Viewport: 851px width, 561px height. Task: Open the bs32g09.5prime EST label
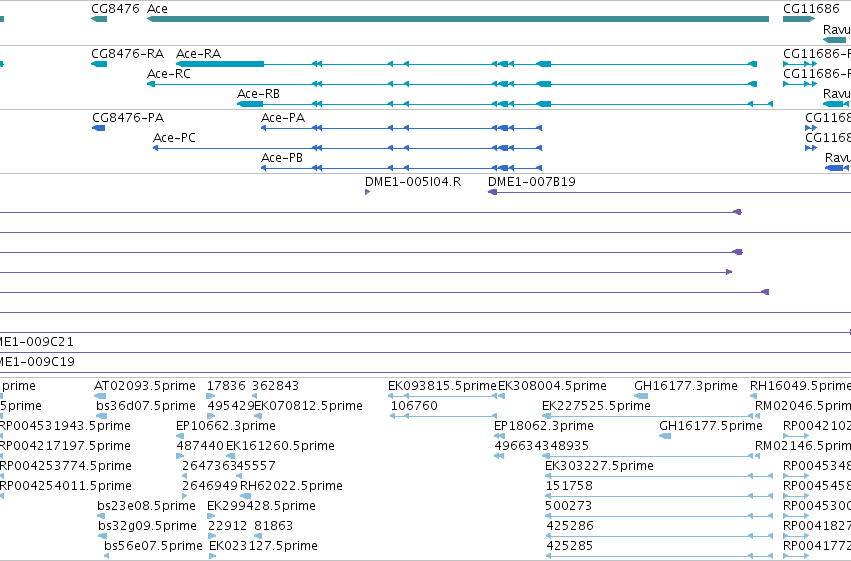point(147,526)
